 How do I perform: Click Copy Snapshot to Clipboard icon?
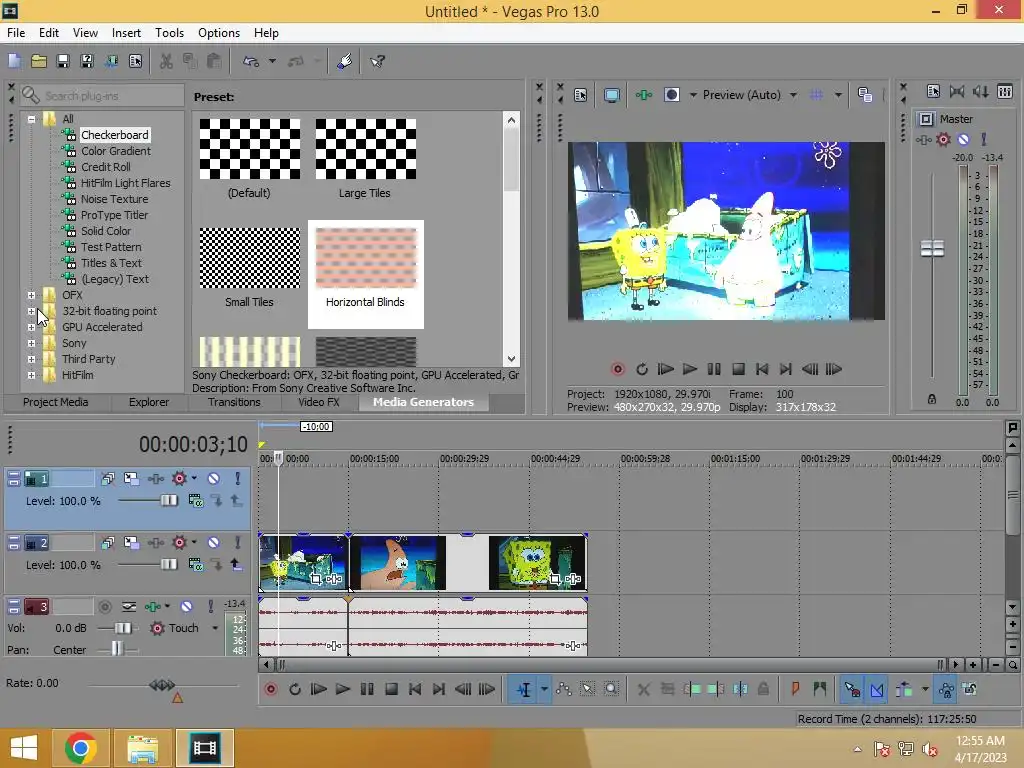coord(865,95)
